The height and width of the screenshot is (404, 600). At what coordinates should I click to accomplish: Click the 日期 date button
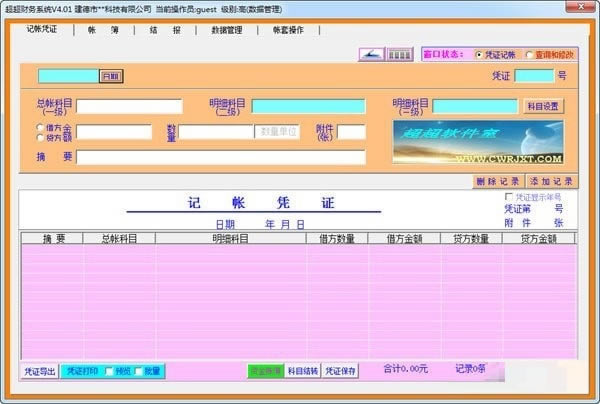[x=110, y=76]
